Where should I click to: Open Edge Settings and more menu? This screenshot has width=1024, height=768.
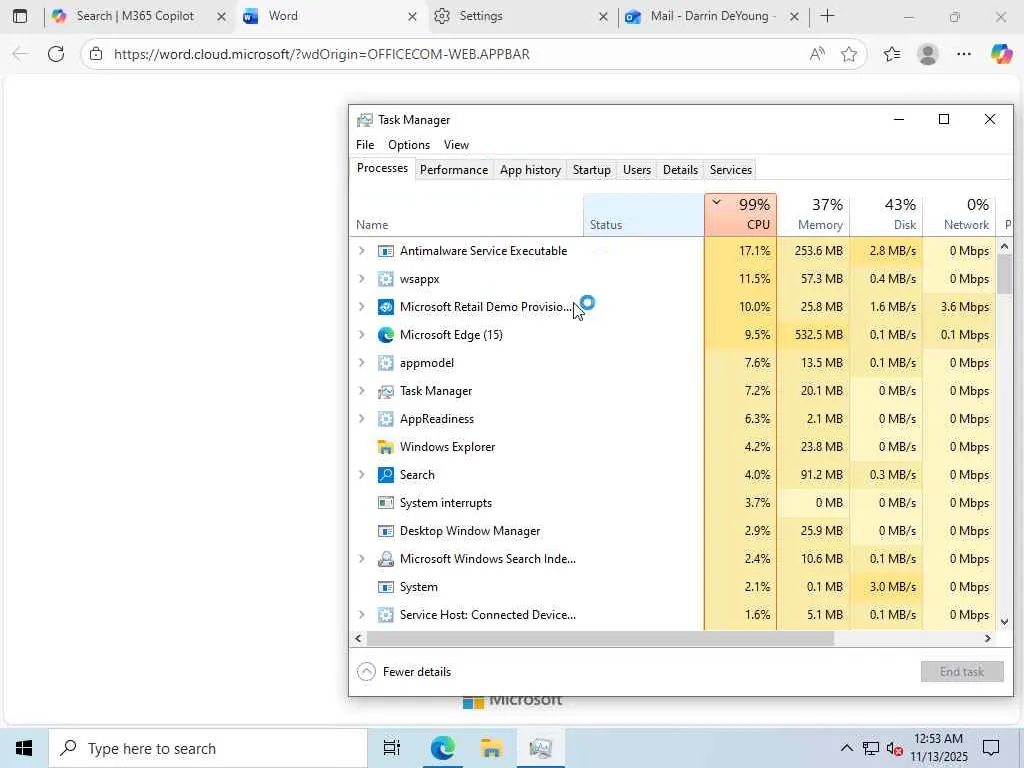[964, 54]
